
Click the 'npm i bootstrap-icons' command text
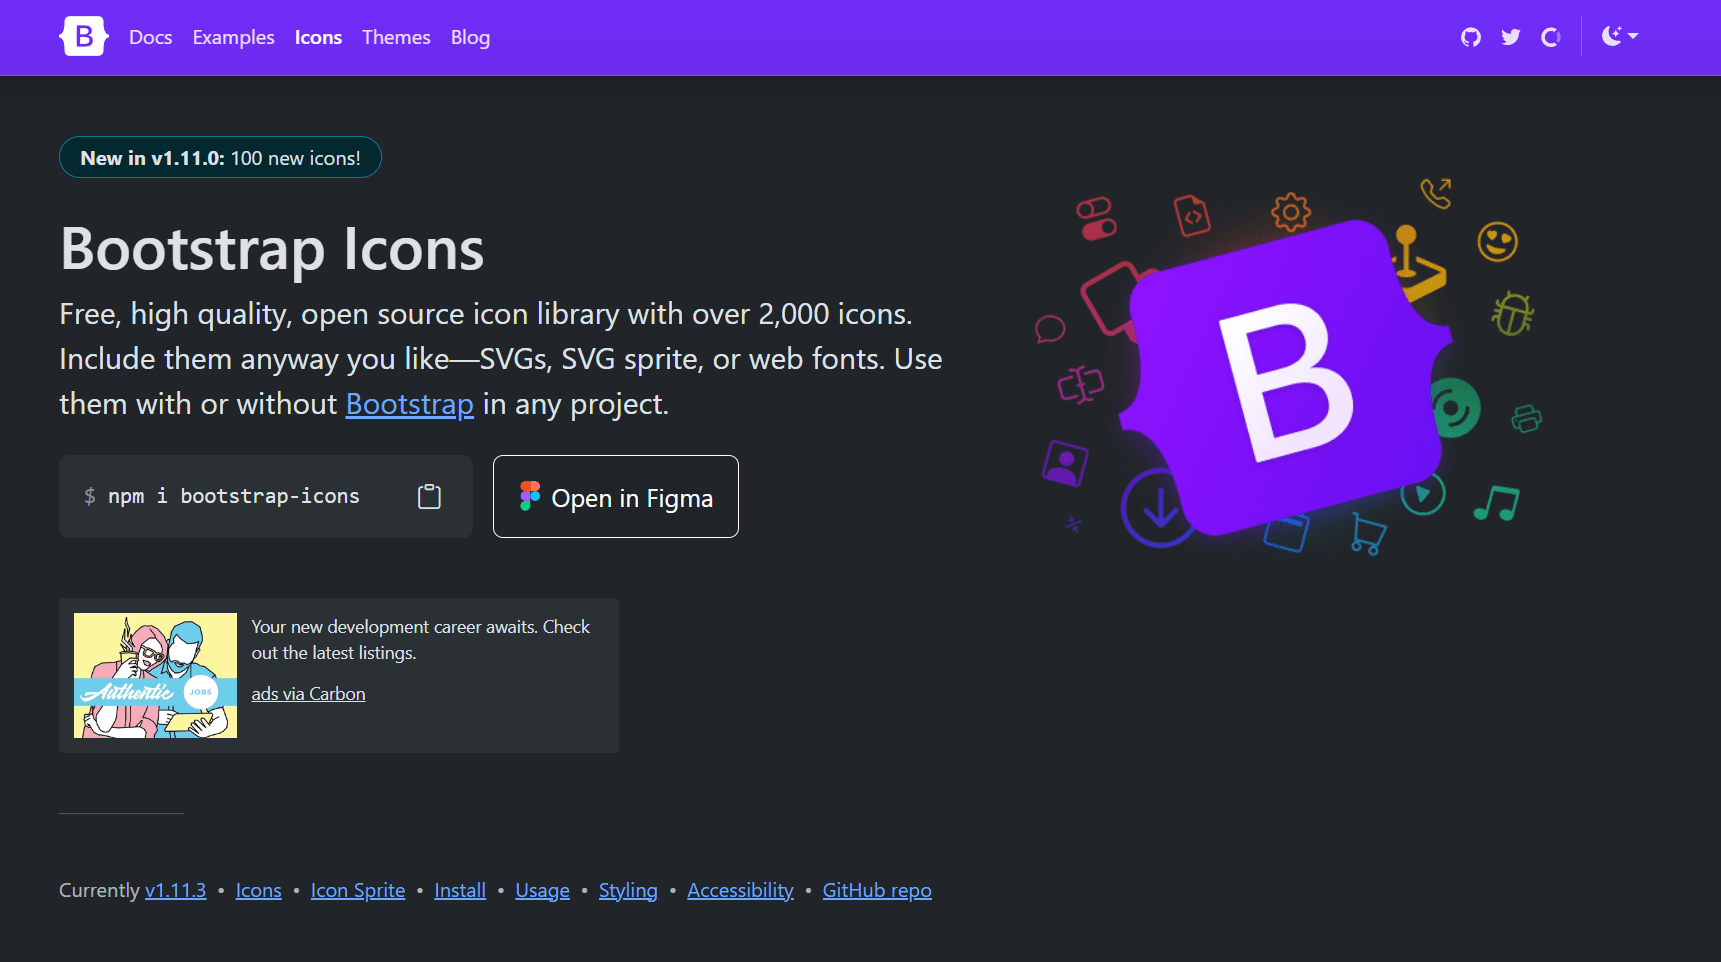pyautogui.click(x=234, y=496)
